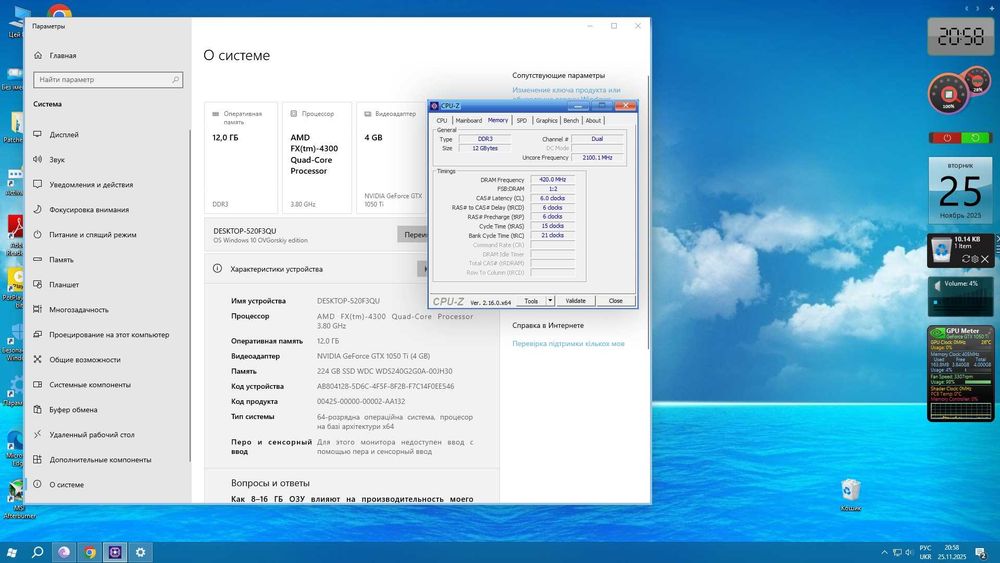Open CPU-Z Tools dropdown arrow

550,300
